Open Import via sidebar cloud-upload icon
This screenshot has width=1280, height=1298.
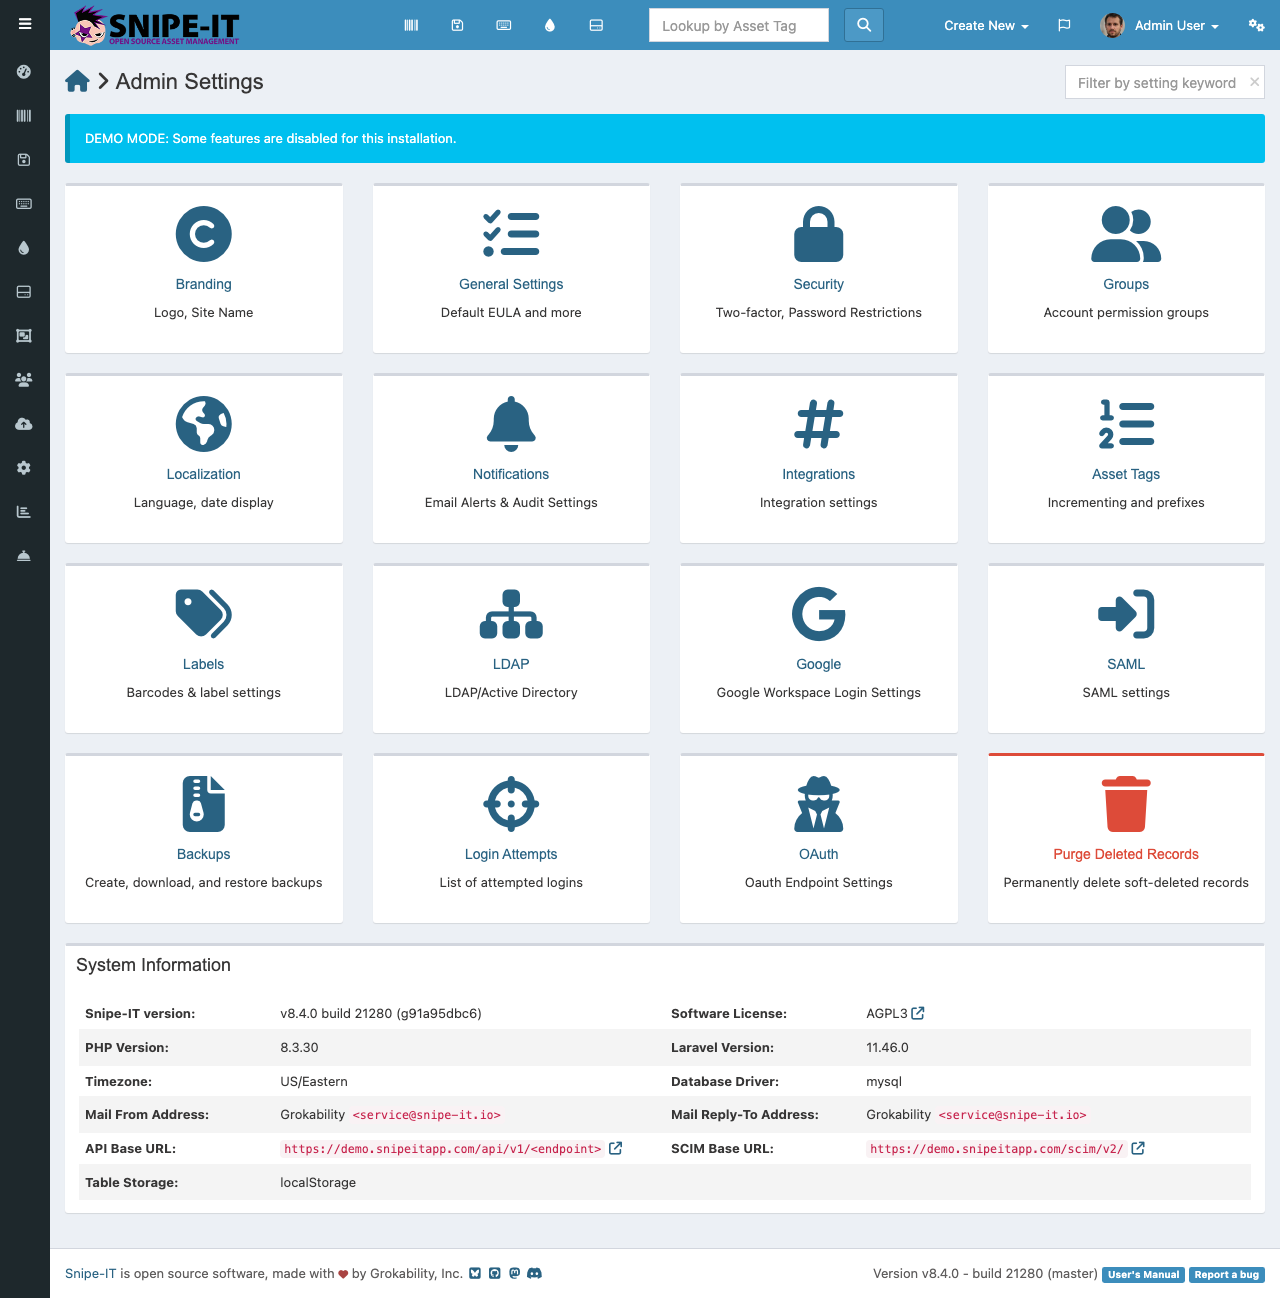tap(24, 424)
